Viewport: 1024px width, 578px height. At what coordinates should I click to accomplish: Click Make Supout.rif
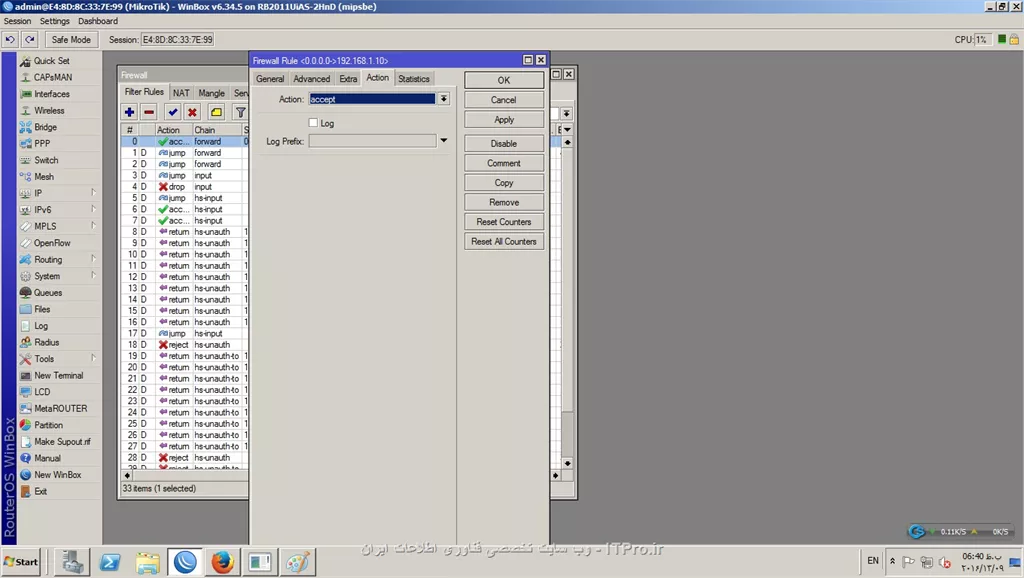pos(62,442)
